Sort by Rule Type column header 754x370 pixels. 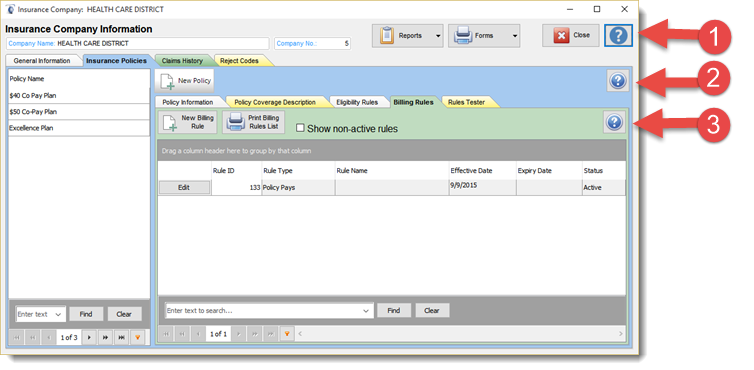coord(298,171)
